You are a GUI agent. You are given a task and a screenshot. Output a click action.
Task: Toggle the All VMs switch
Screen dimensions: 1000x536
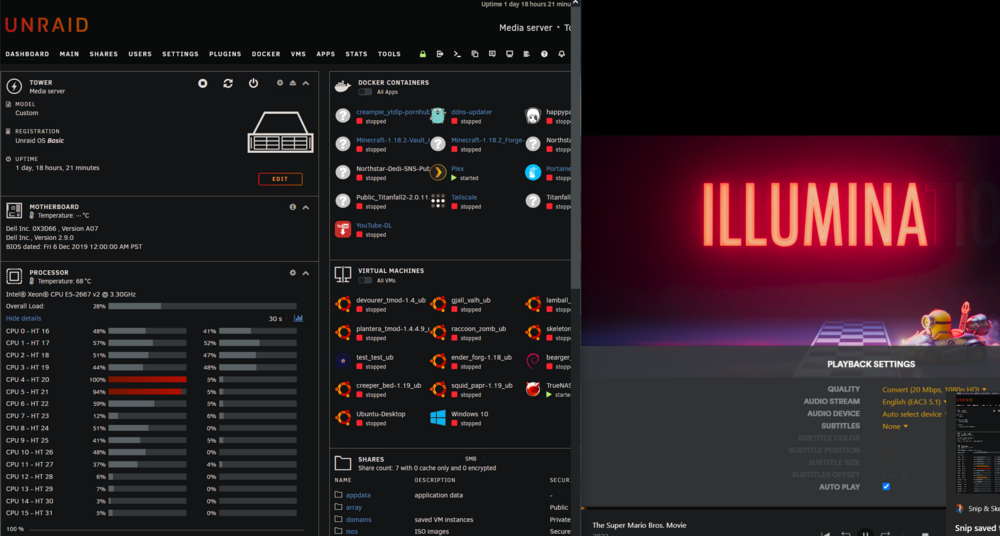pos(365,280)
